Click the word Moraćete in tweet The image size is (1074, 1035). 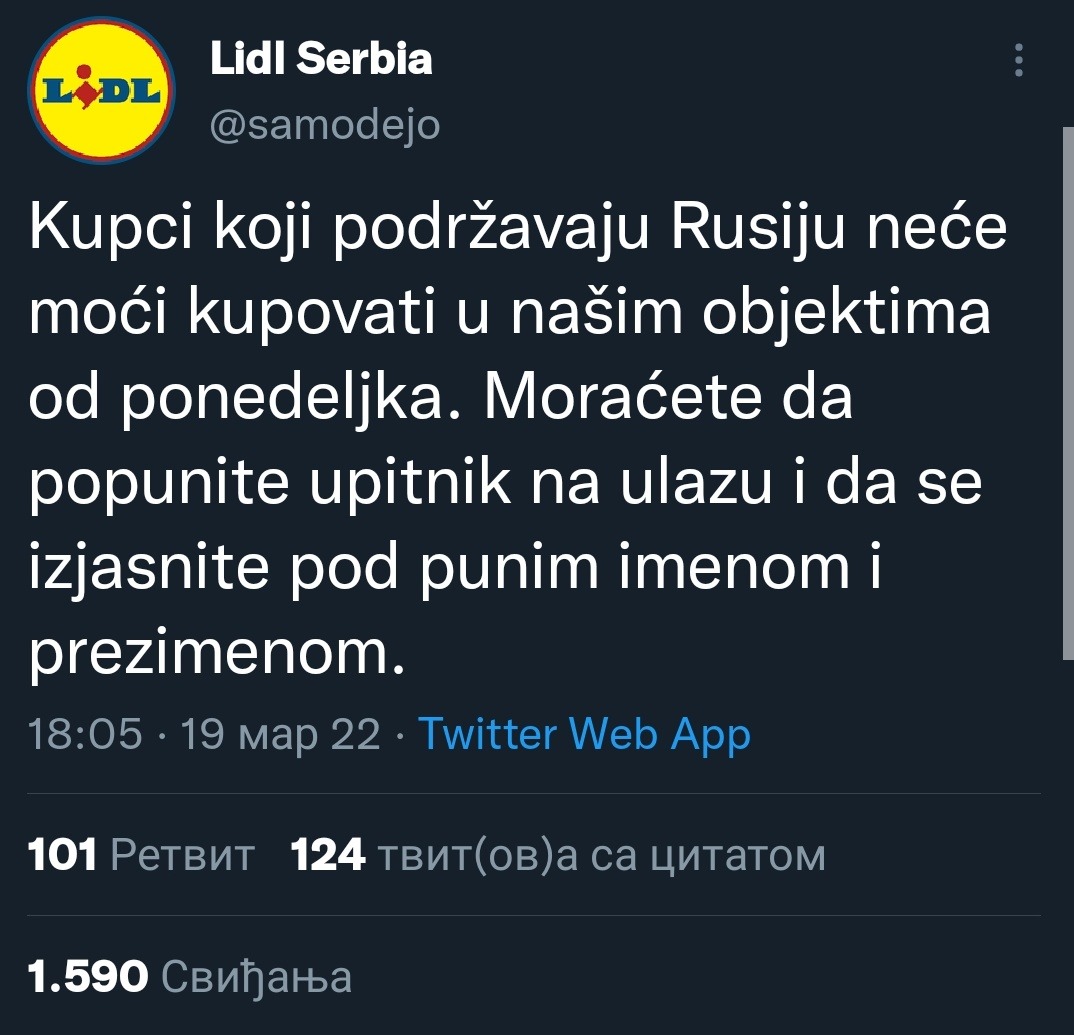(674, 400)
